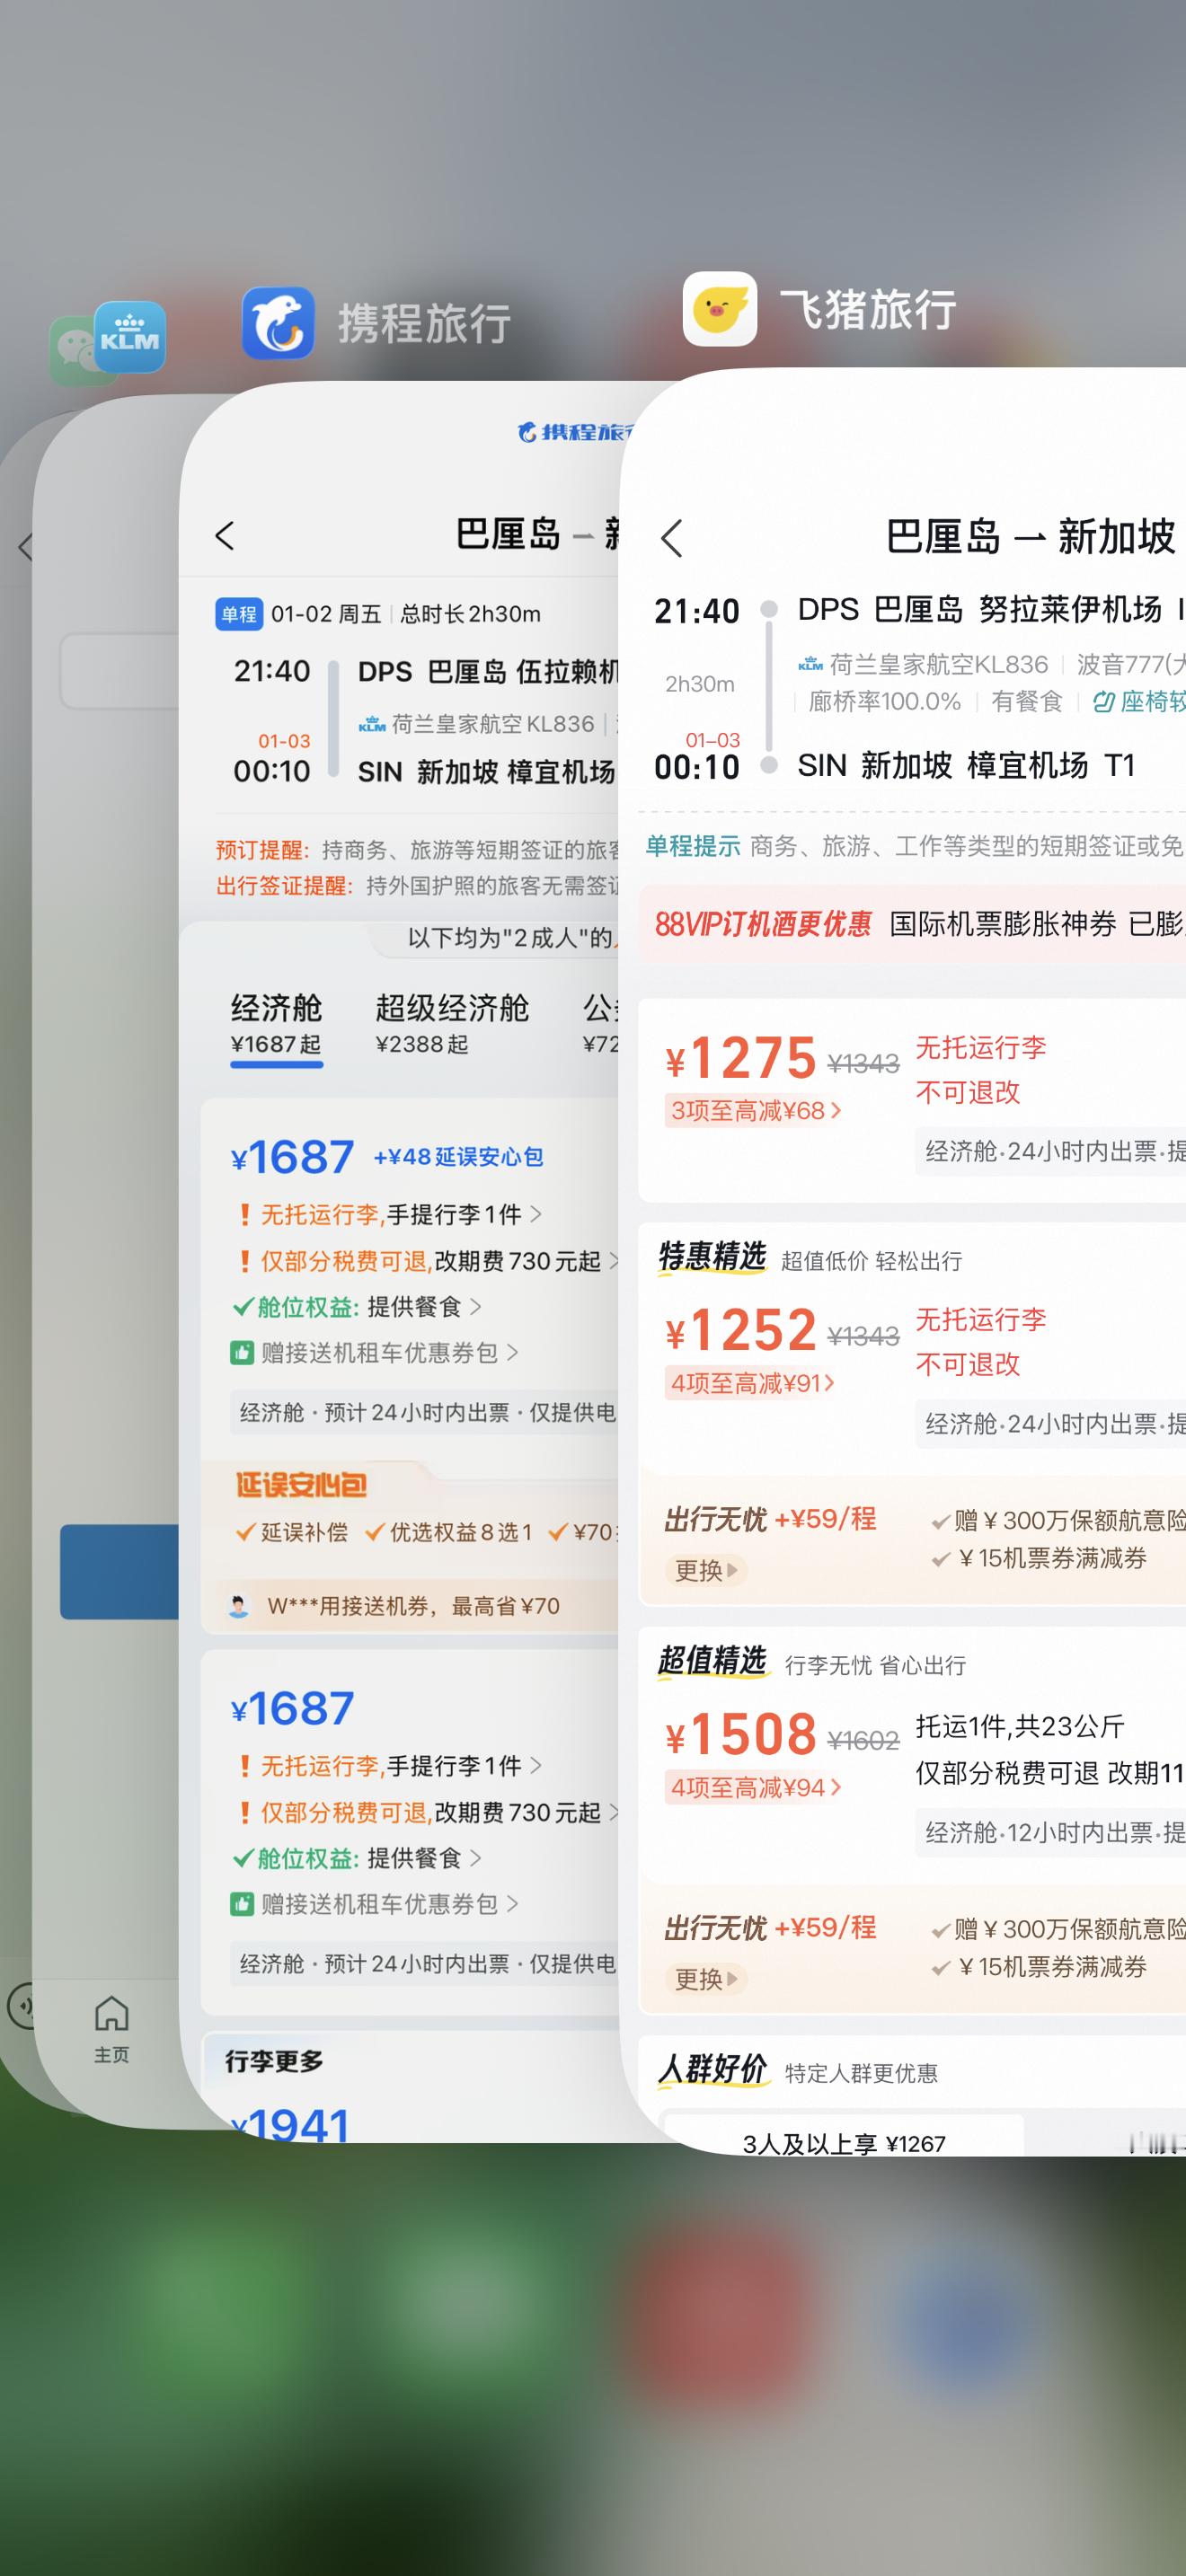Open 赠接送机租车优惠券包 in first ¥1687 card

(x=375, y=1353)
